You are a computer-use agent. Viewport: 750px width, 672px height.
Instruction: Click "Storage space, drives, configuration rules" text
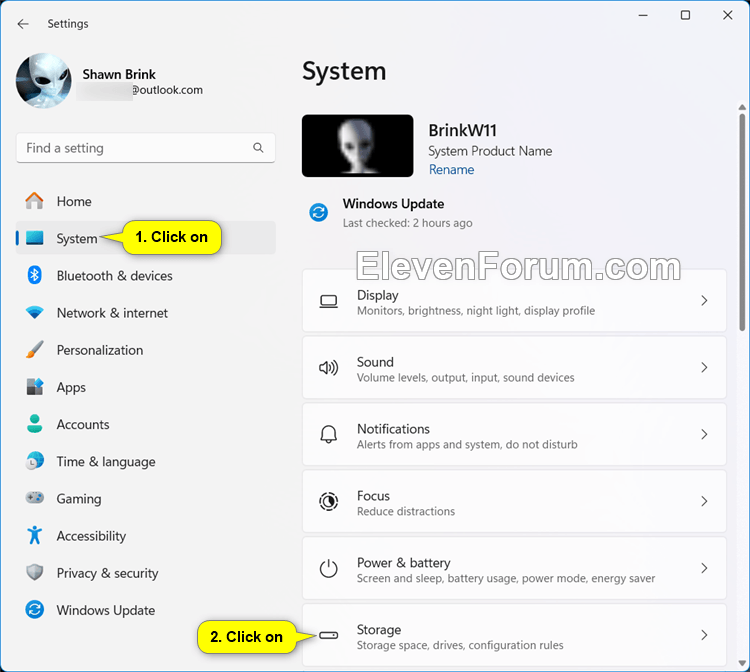pyautogui.click(x=460, y=645)
